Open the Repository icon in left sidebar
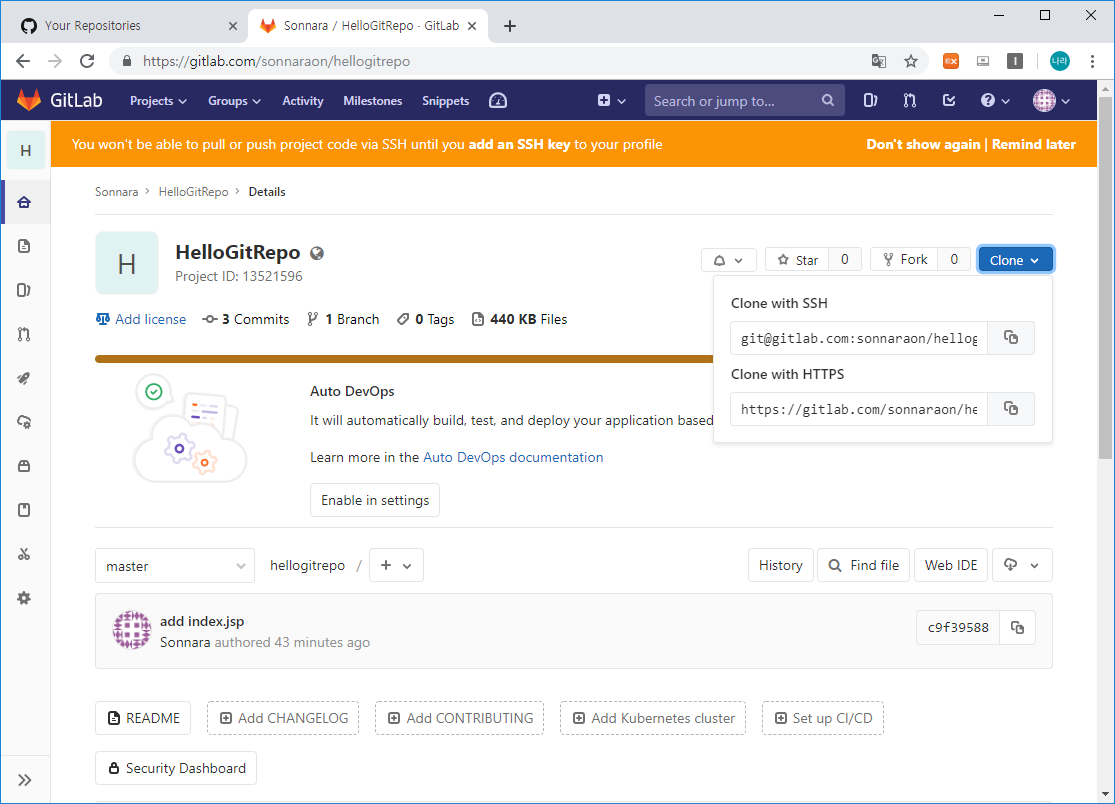 24,246
